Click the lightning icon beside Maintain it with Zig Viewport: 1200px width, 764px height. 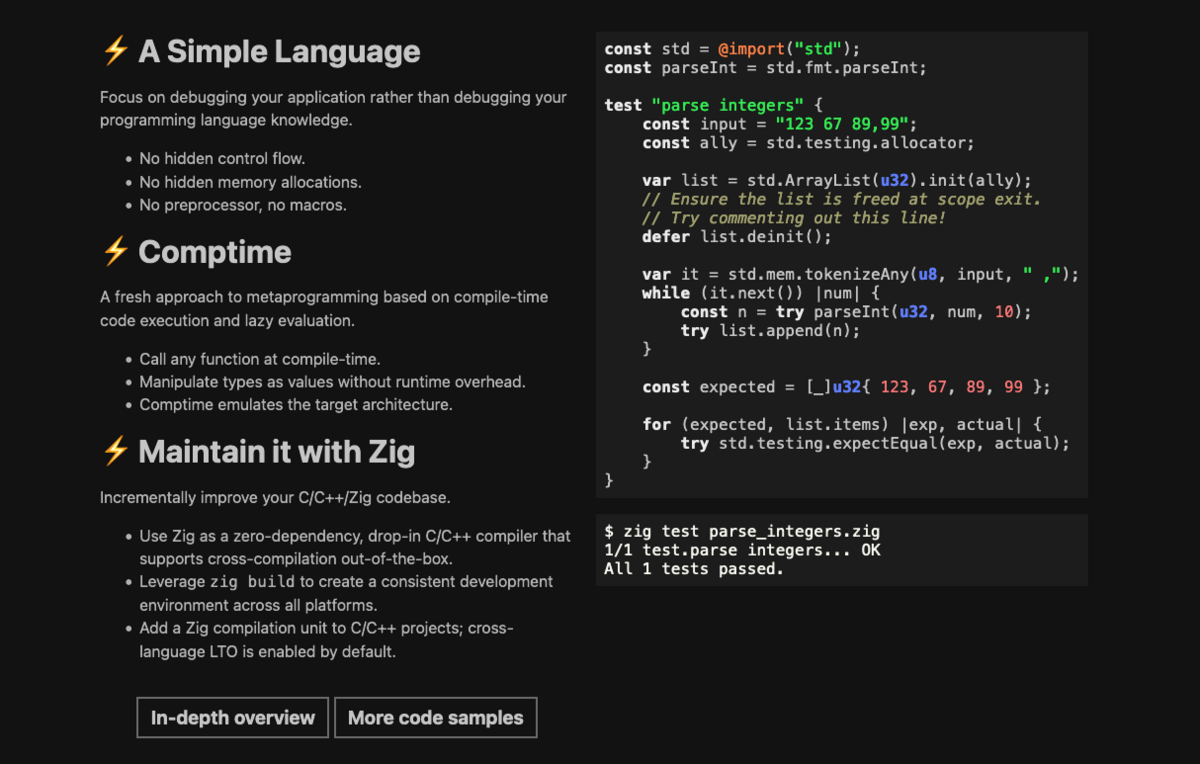tap(115, 451)
